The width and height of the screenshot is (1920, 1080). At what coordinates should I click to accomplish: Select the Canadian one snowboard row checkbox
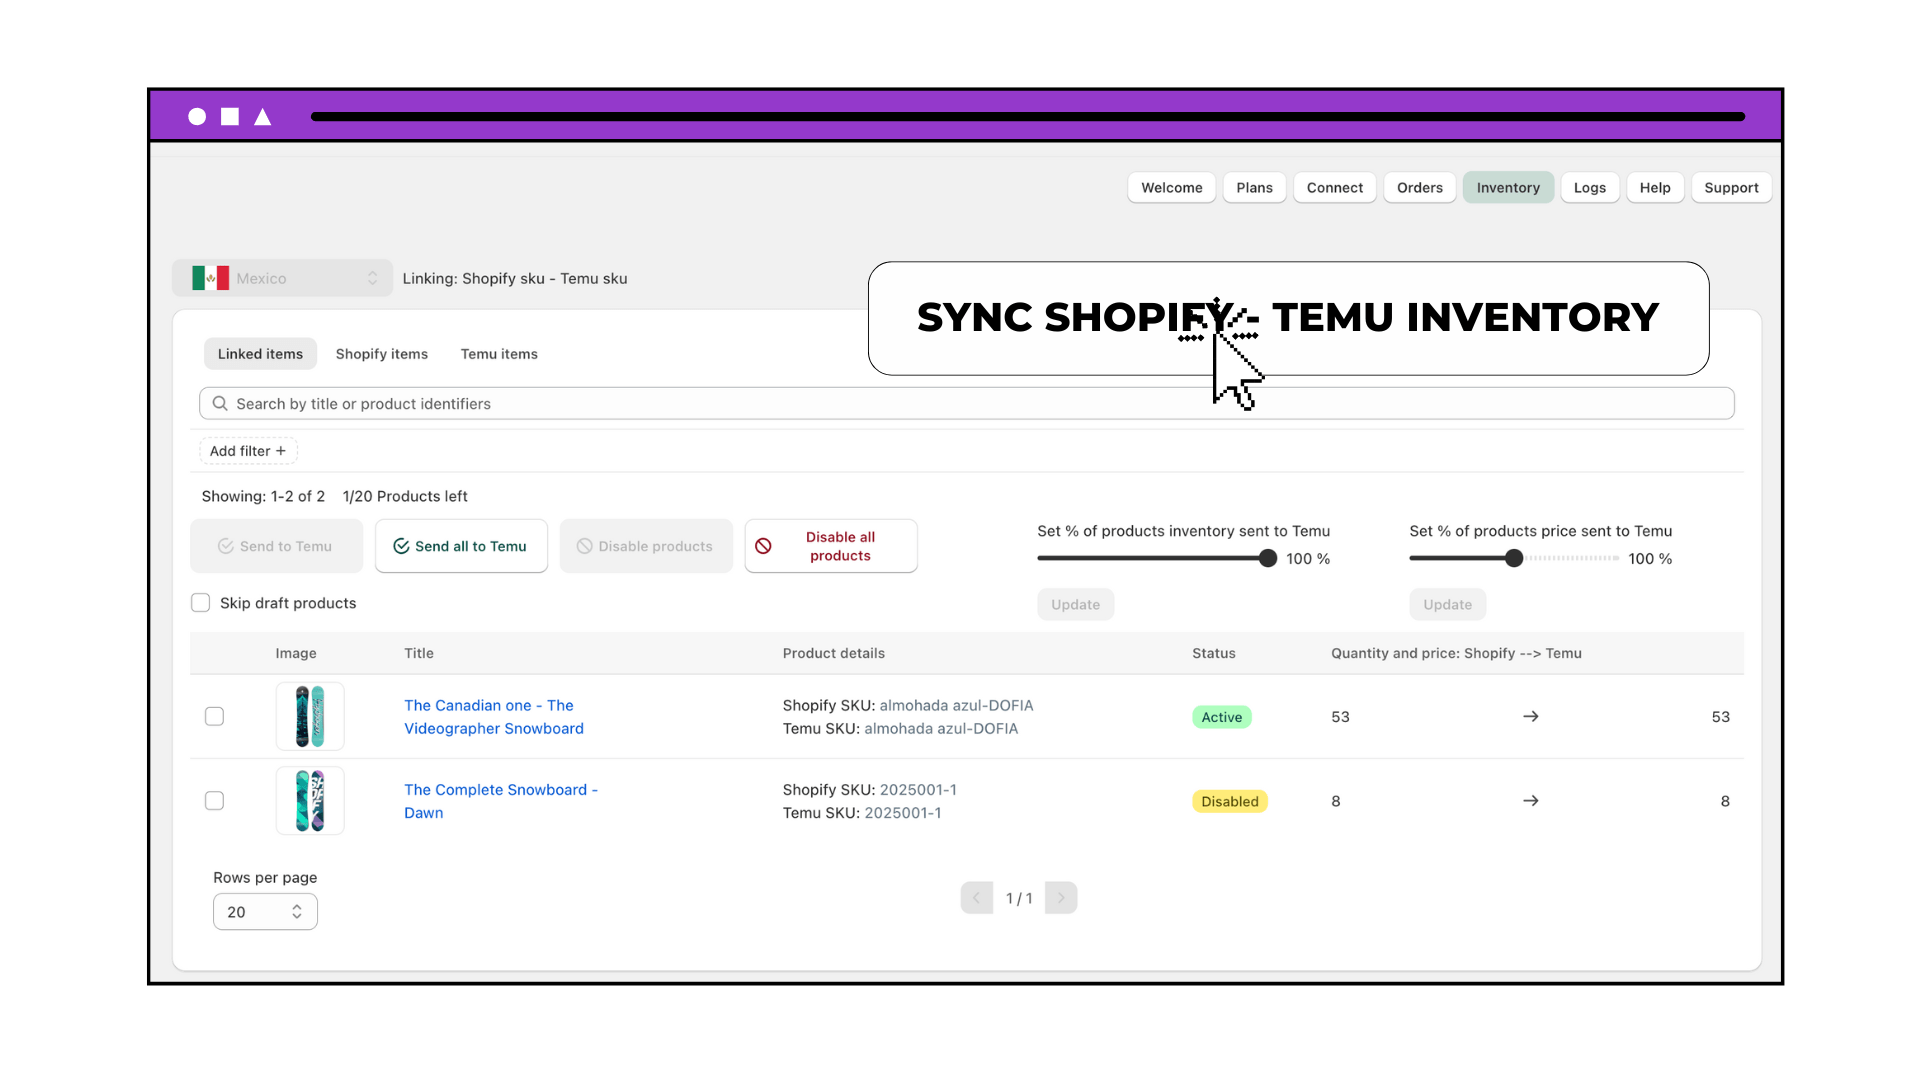click(x=214, y=717)
